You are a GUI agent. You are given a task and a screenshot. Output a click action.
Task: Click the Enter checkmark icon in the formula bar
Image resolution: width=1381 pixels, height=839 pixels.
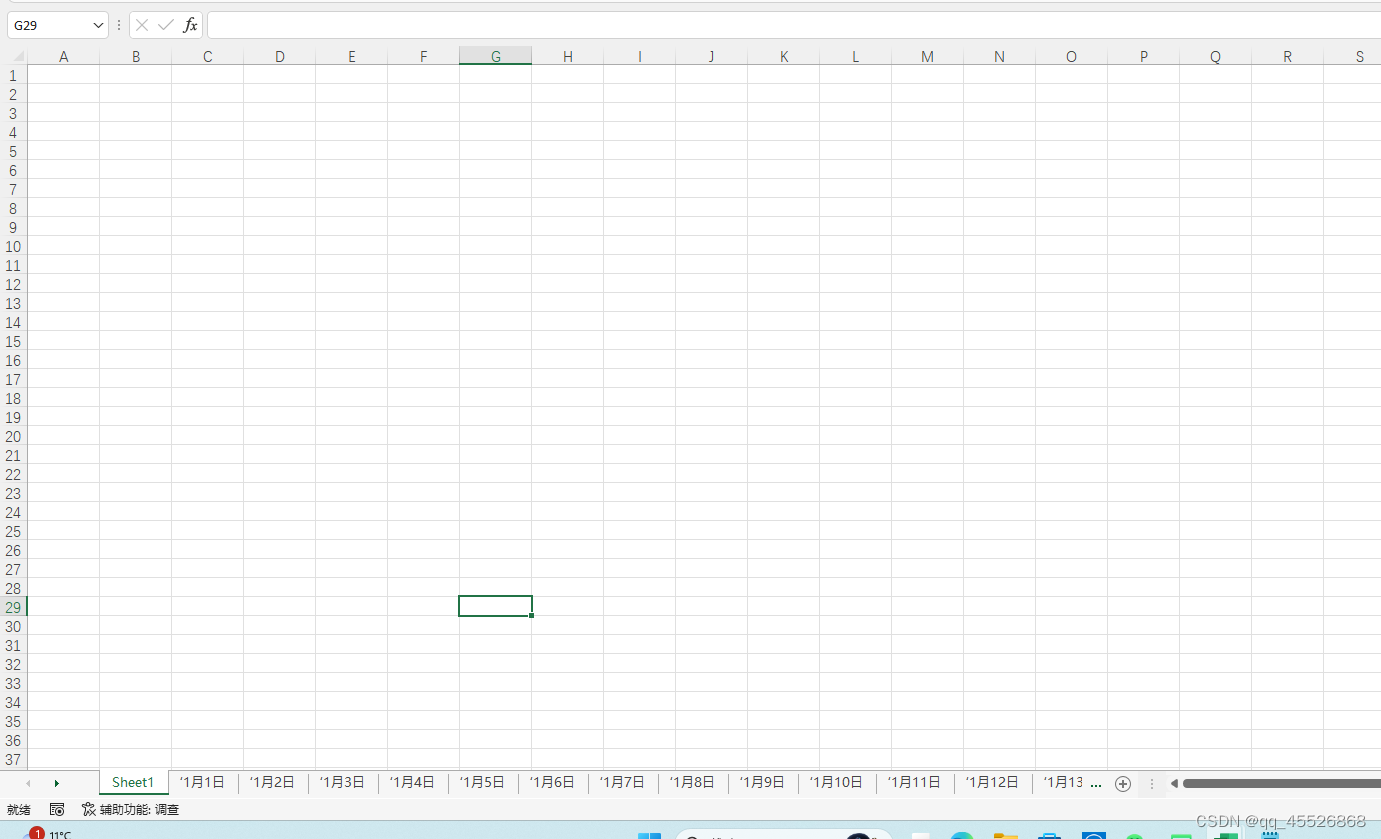165,25
